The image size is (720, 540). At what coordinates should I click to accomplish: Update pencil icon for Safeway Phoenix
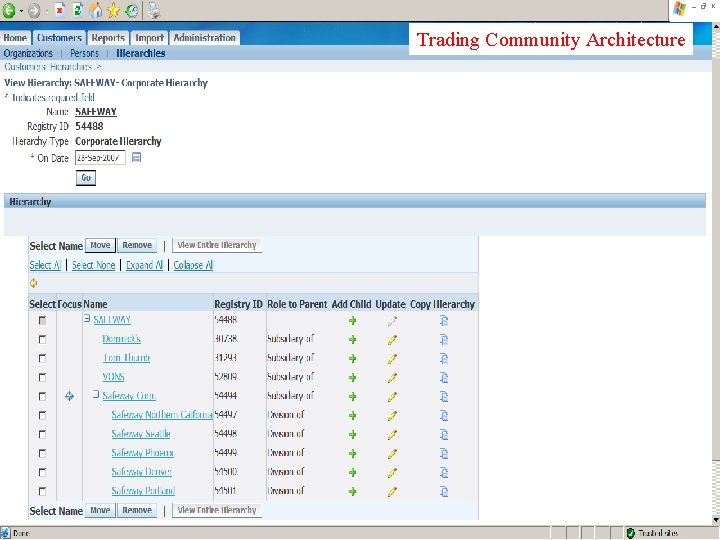point(392,454)
